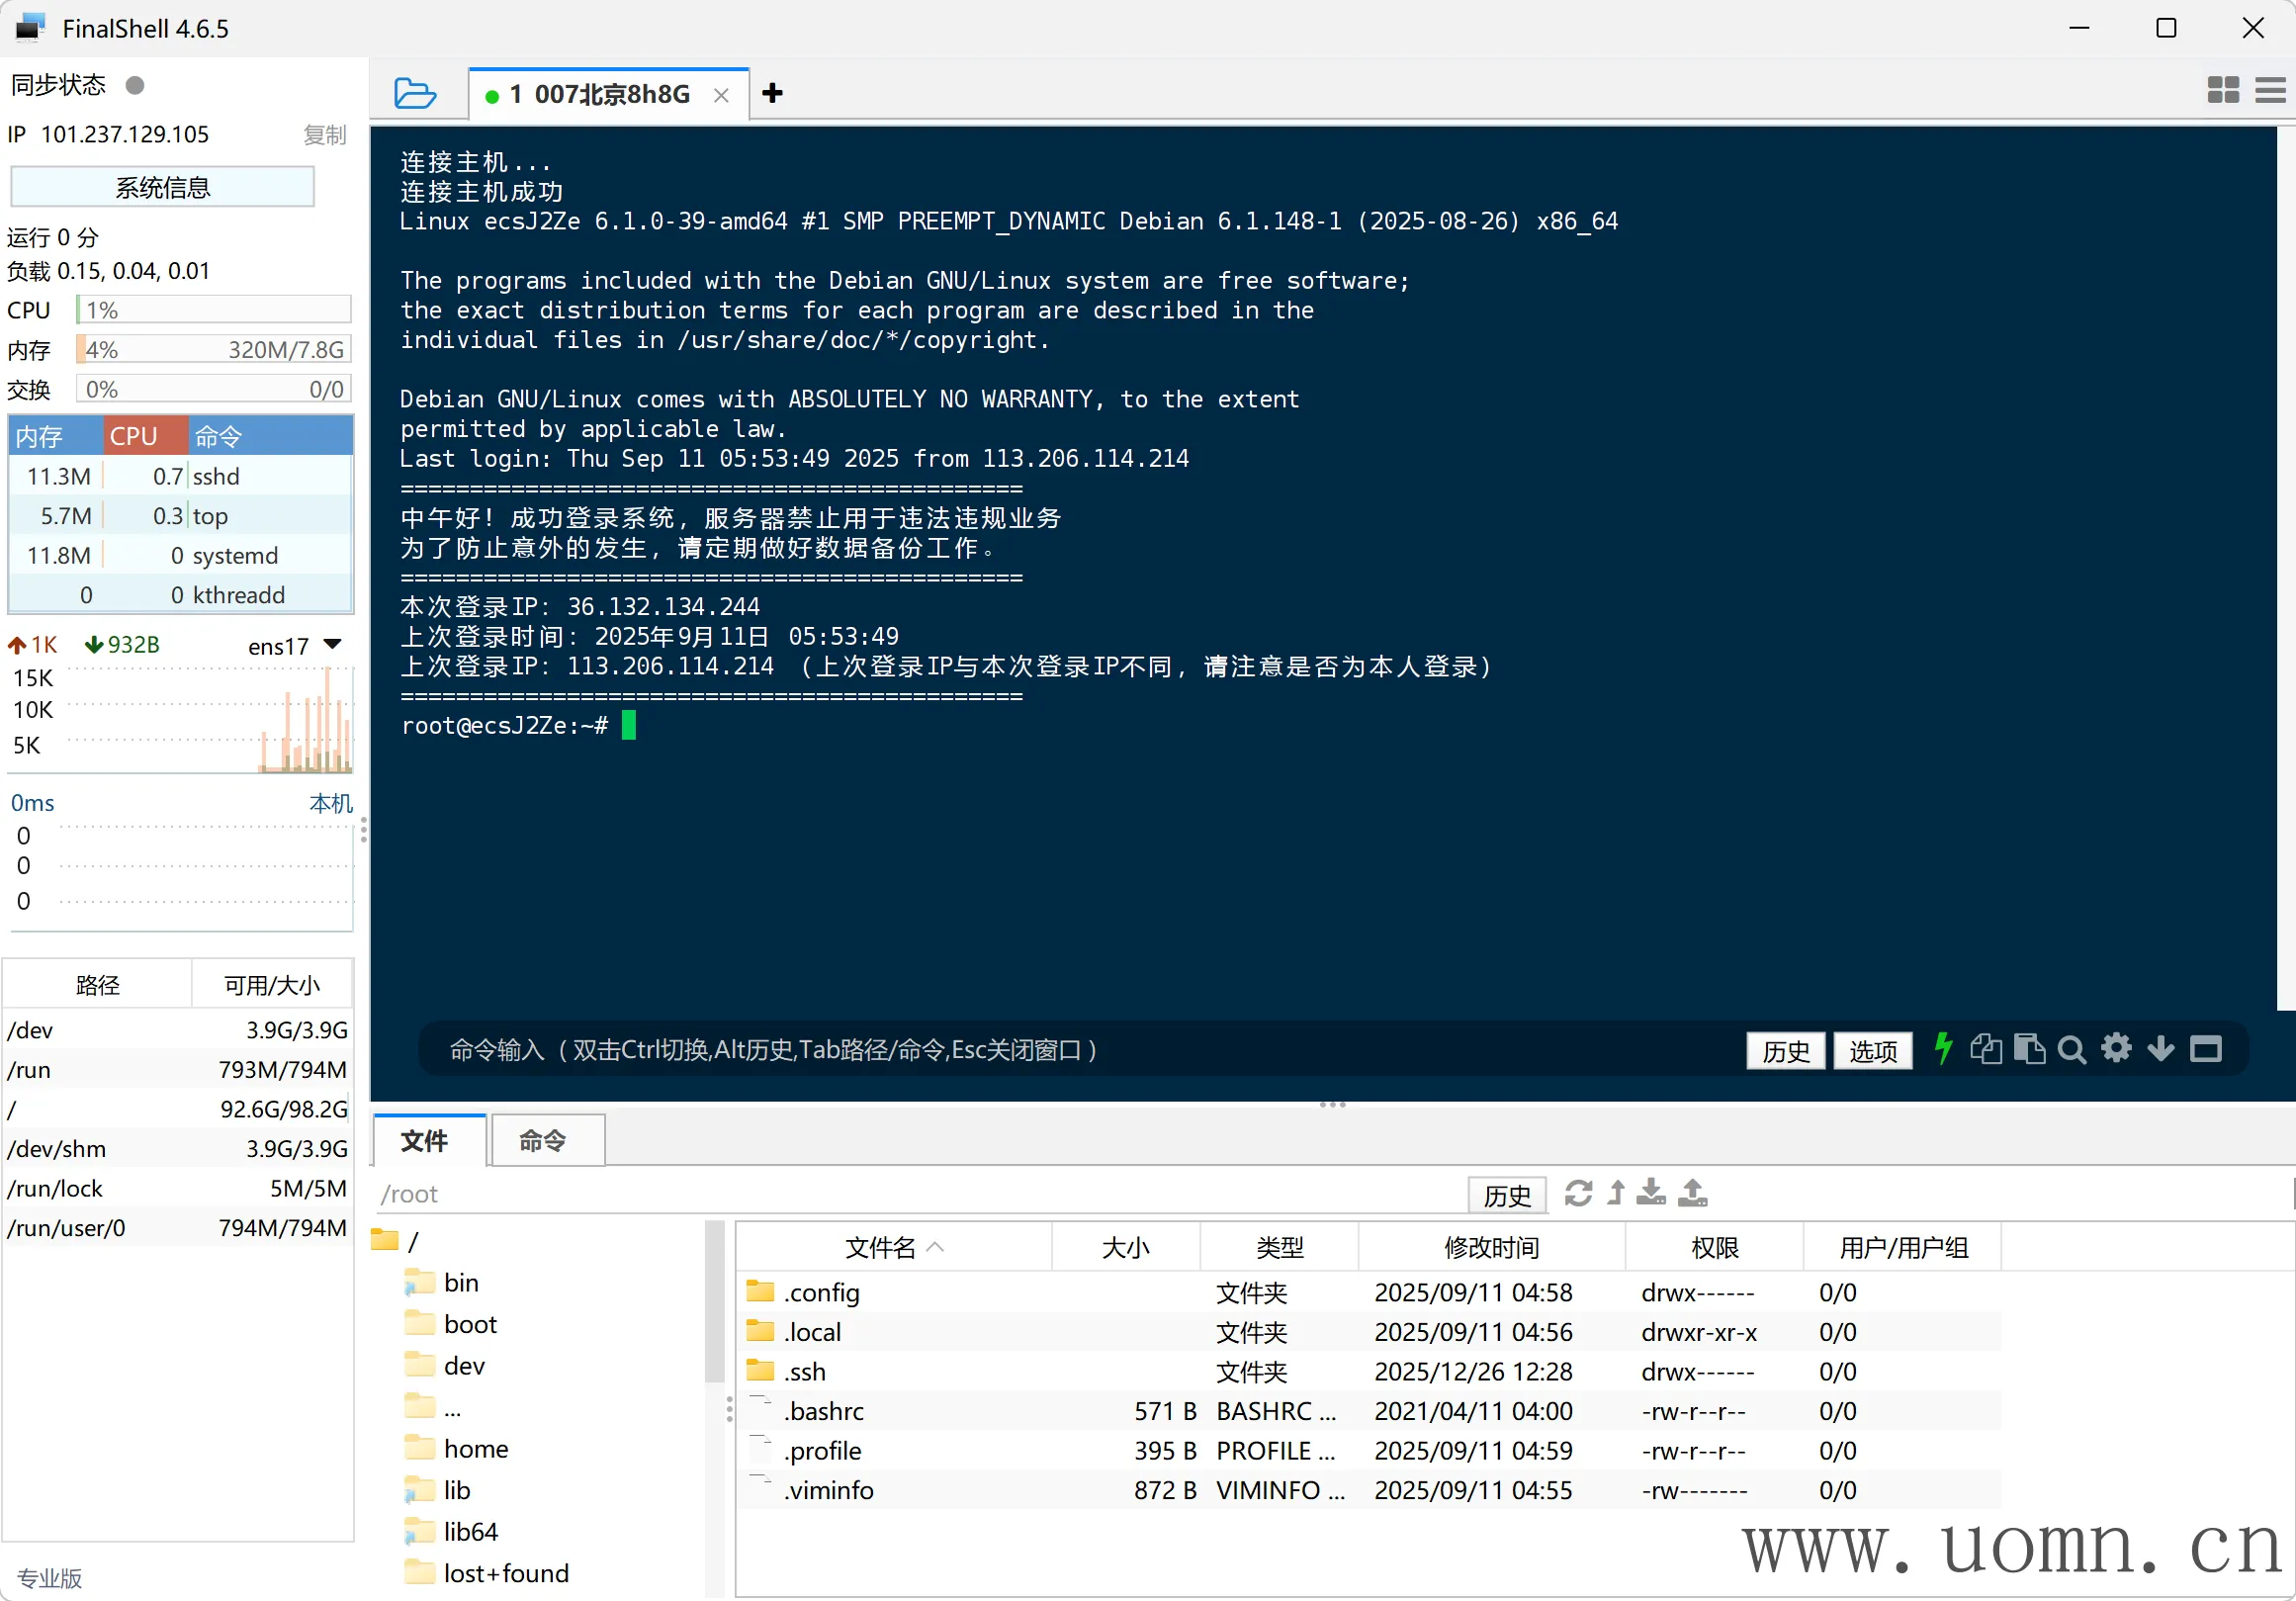Click the paste clipboard icon in terminal toolbar
This screenshot has height=1601, width=2296.
point(2028,1049)
